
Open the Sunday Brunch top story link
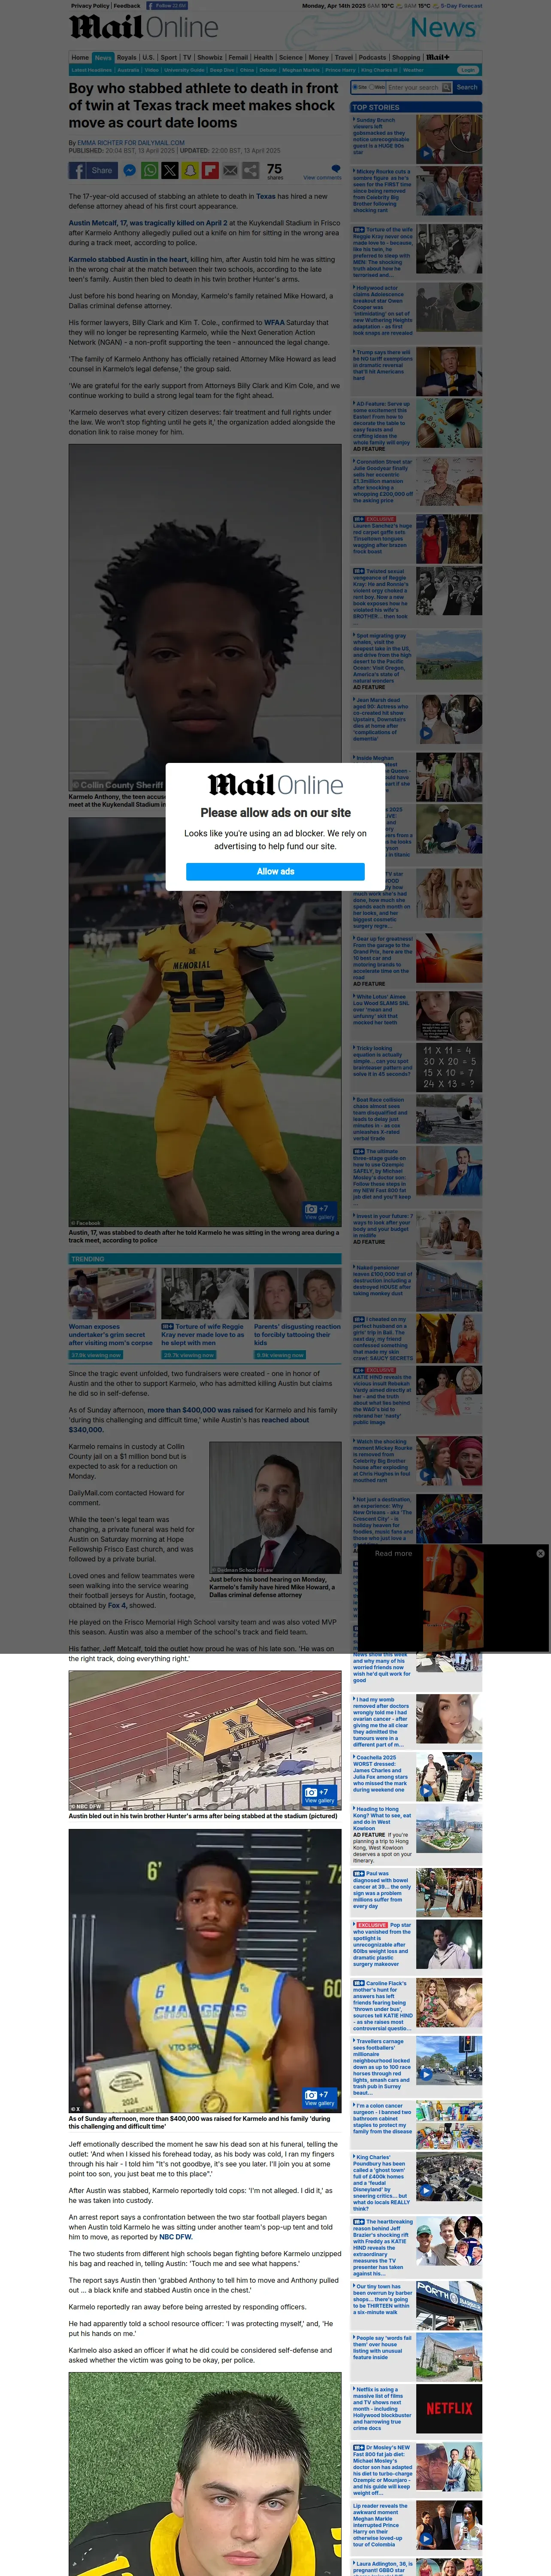[382, 136]
